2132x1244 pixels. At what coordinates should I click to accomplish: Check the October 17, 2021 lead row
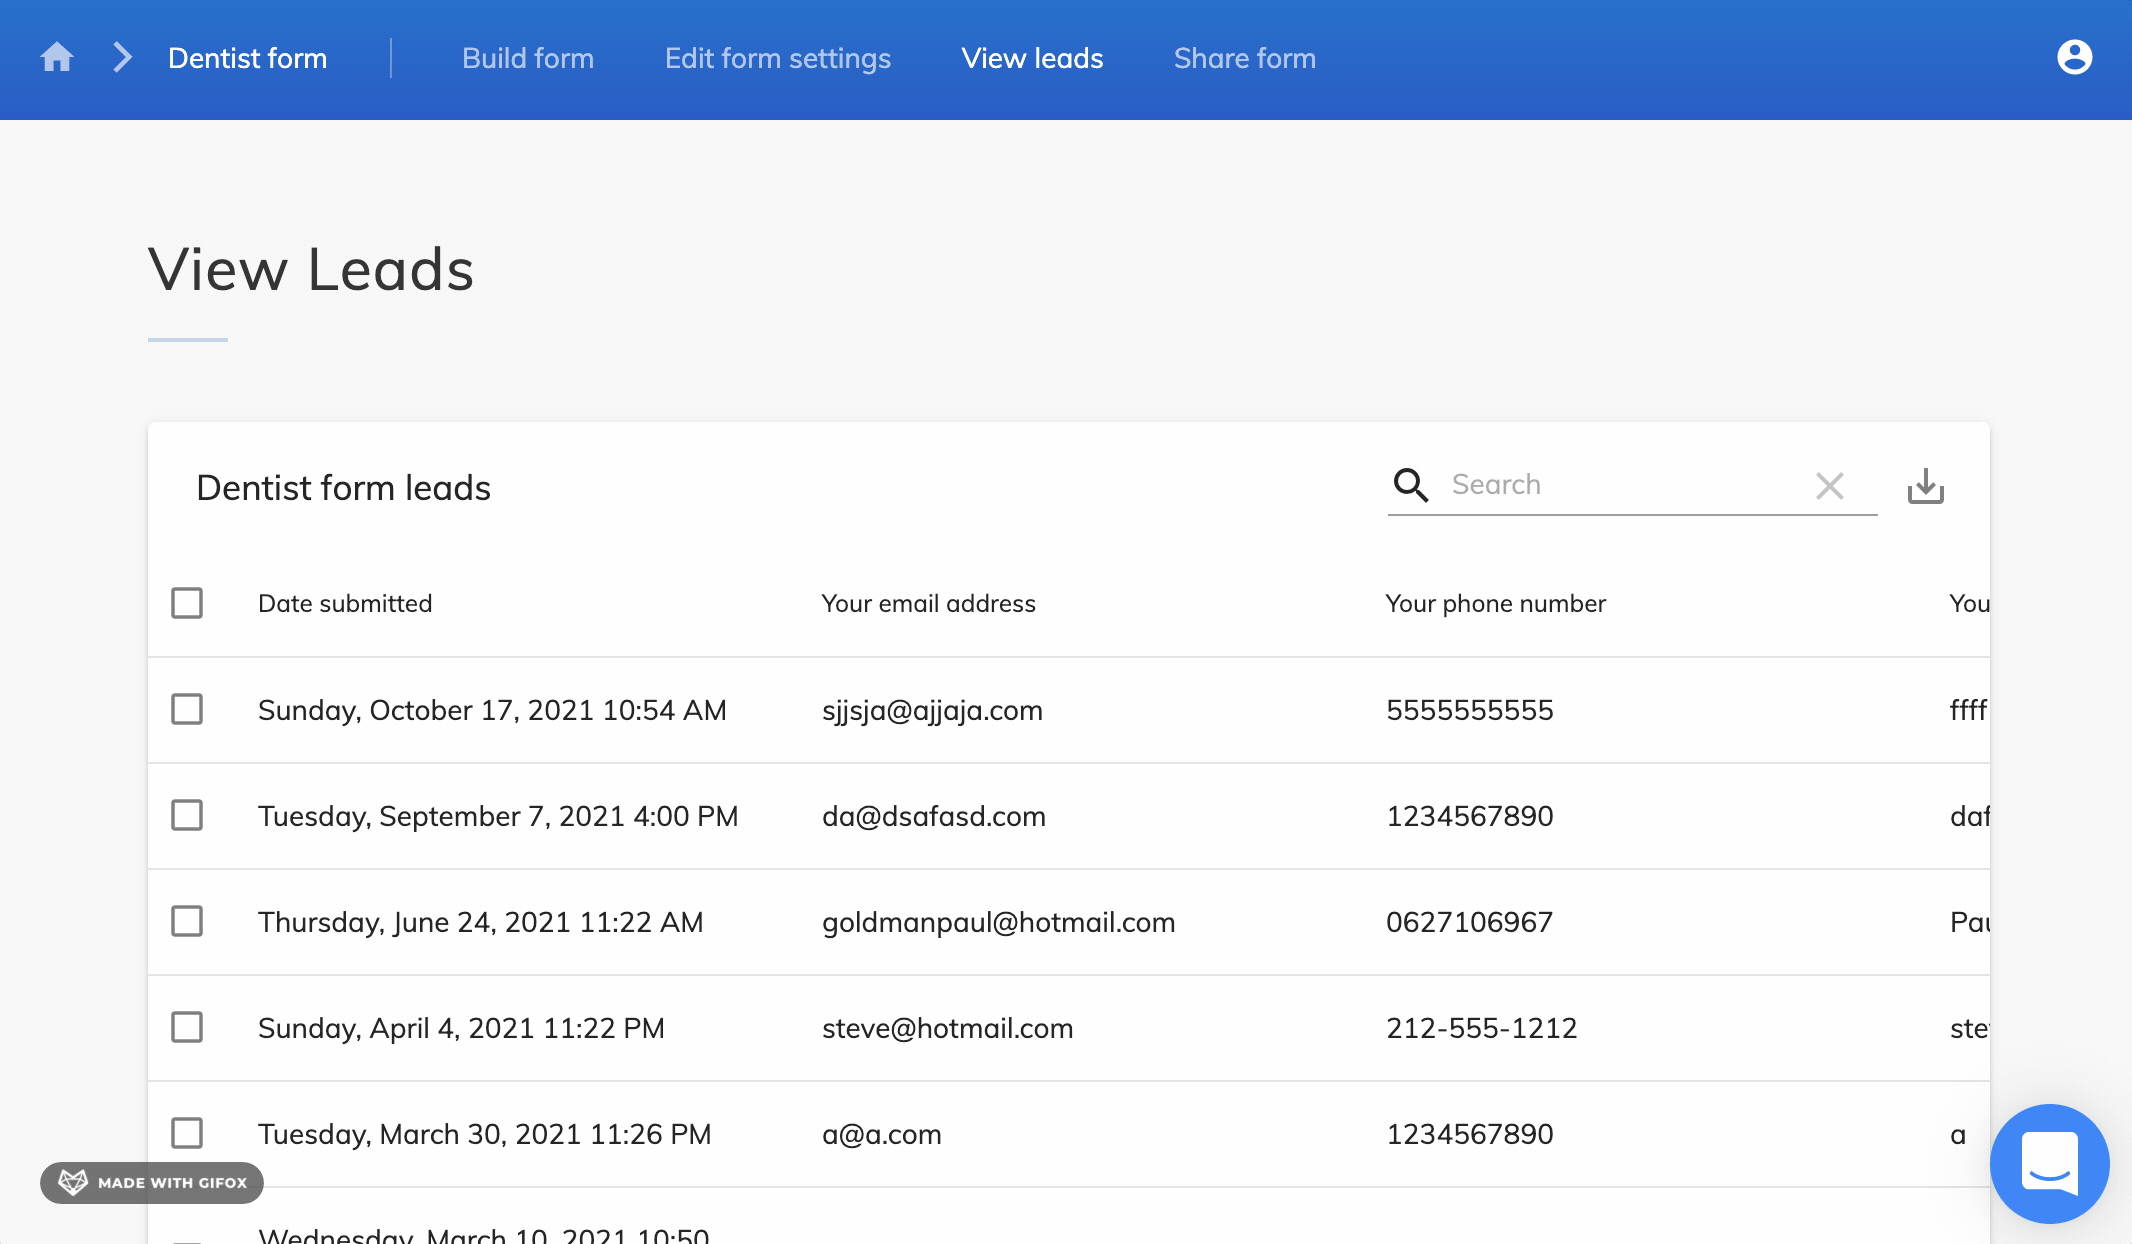tap(187, 709)
